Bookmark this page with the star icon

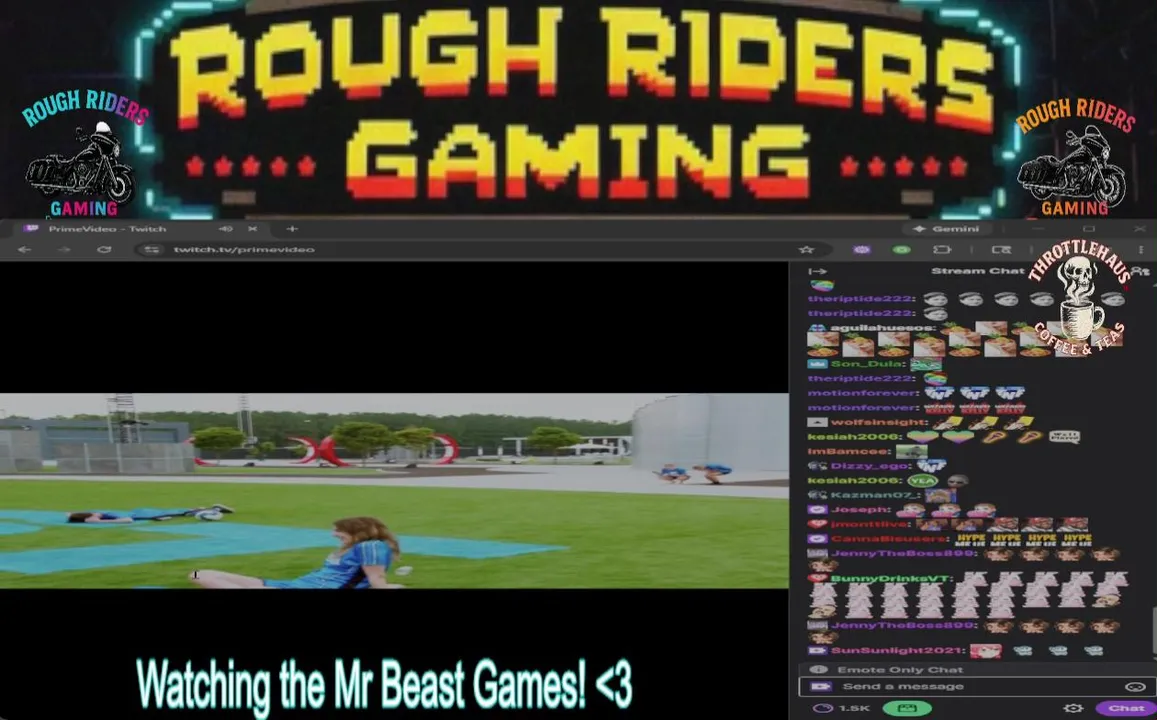[x=807, y=249]
